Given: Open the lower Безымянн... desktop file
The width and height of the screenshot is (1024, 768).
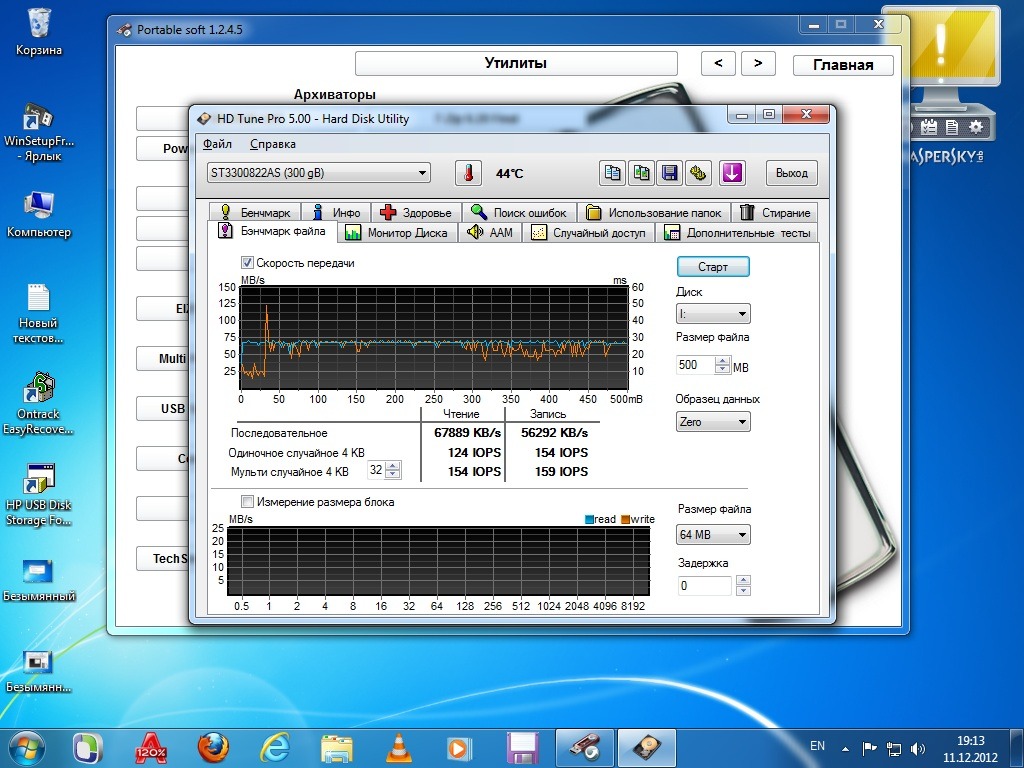Looking at the screenshot, I should pos(39,671).
